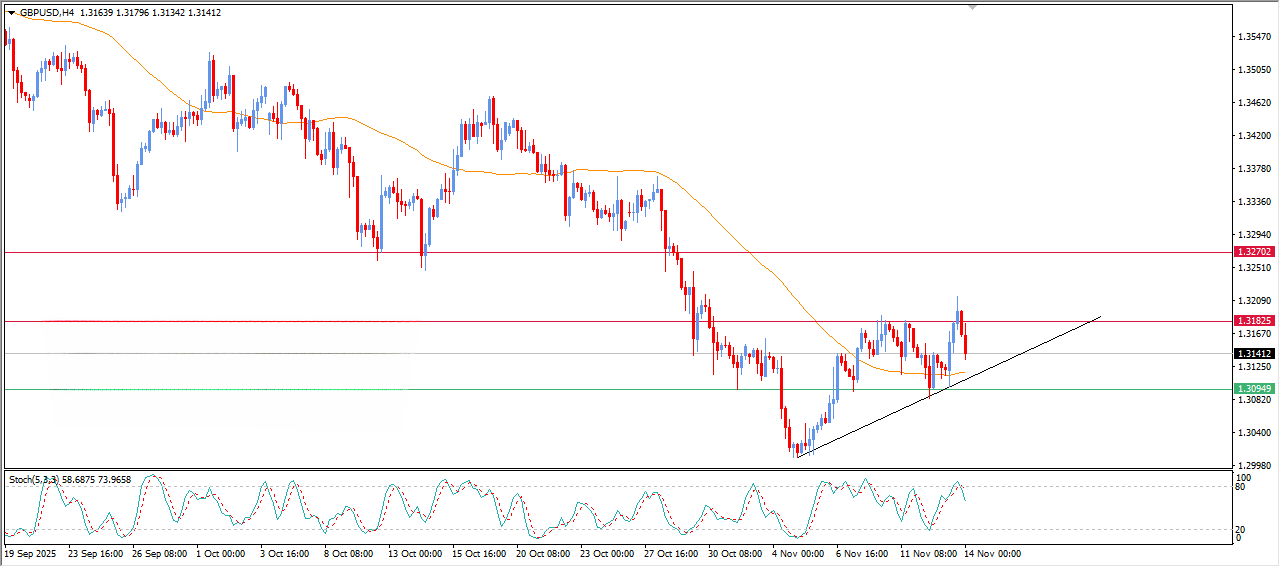The width and height of the screenshot is (1280, 567).
Task: Click the 1.35470 price scale value
Action: click(x=1254, y=37)
